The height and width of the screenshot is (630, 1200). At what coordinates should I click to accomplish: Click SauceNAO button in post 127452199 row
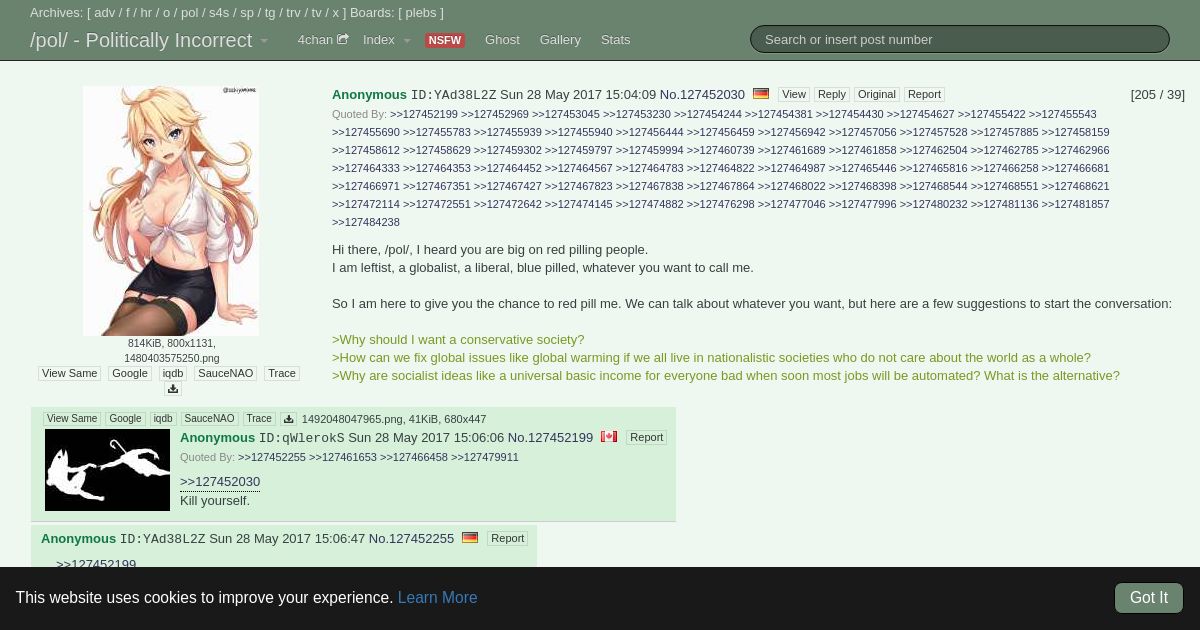pos(209,419)
